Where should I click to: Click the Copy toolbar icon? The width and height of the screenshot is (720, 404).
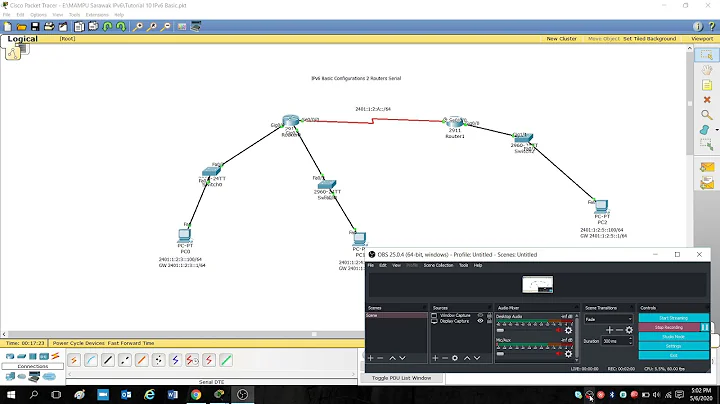(79, 27)
